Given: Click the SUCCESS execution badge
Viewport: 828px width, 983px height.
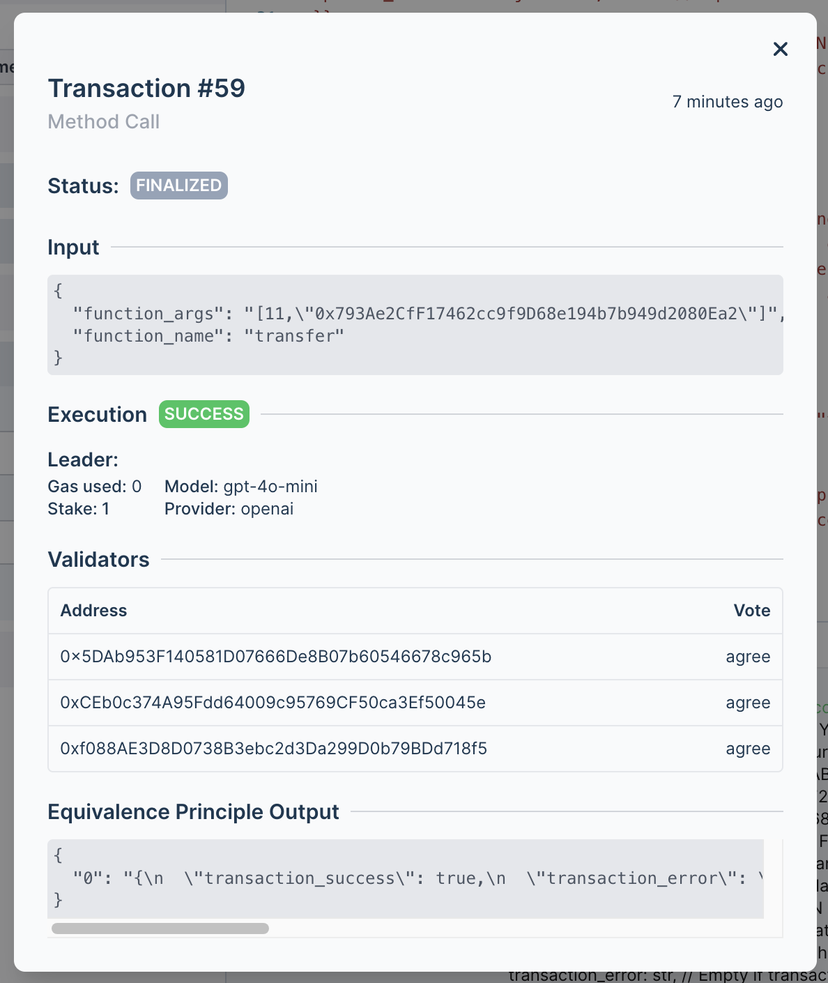Looking at the screenshot, I should coord(204,414).
